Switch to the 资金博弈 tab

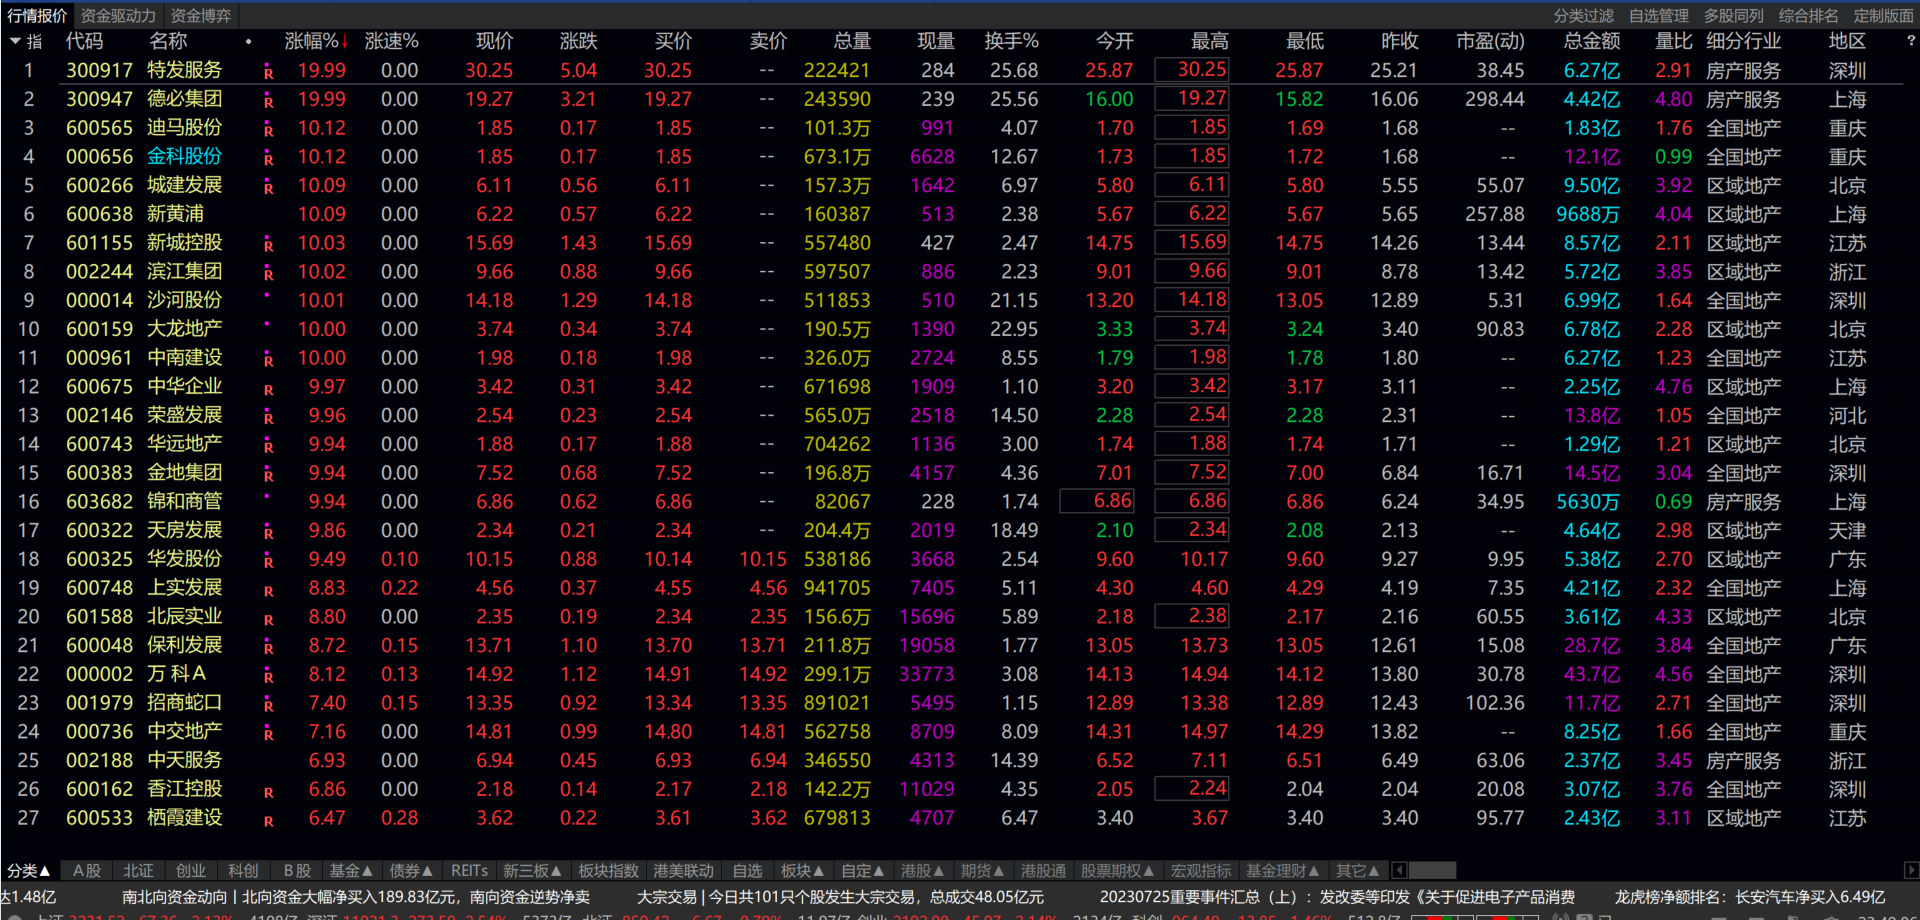[x=200, y=15]
